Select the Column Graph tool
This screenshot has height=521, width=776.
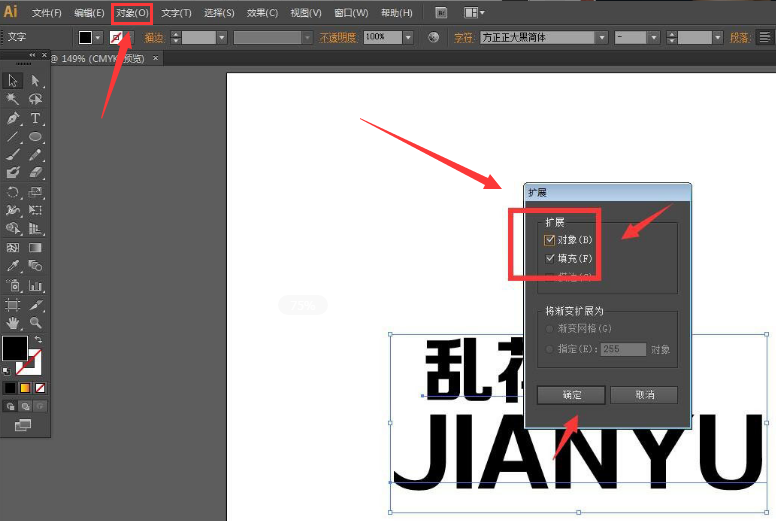35,285
